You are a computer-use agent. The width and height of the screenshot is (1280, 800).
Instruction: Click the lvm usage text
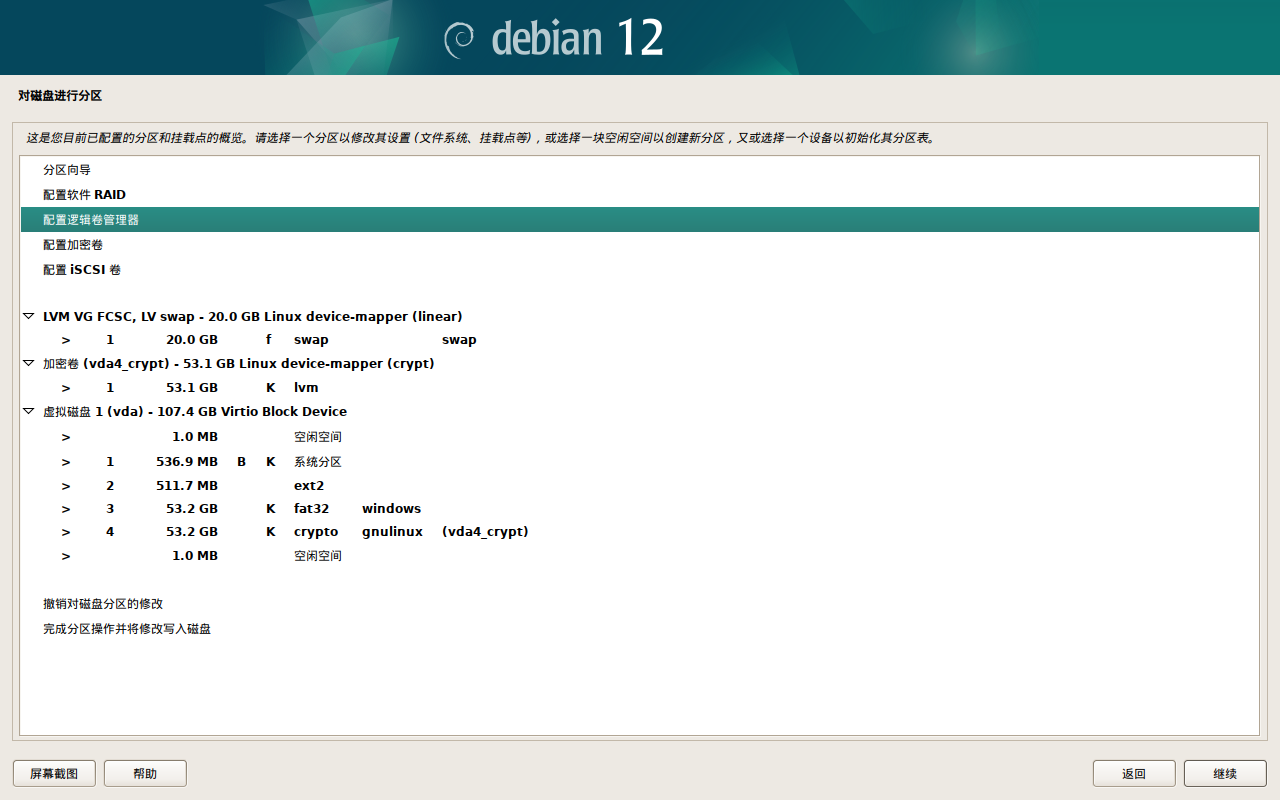[x=306, y=388]
